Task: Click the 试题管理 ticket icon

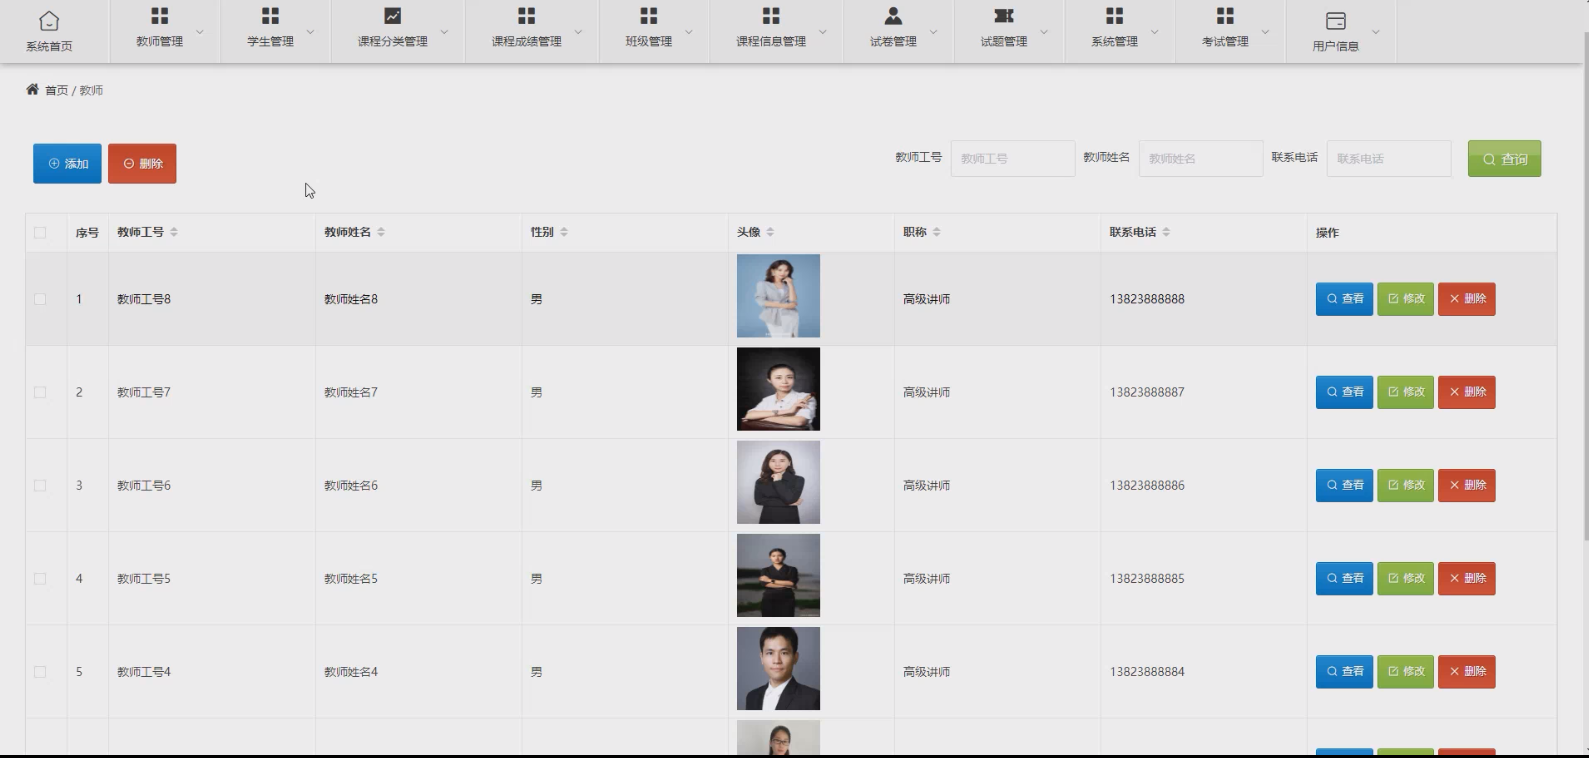Action: tap(1004, 16)
